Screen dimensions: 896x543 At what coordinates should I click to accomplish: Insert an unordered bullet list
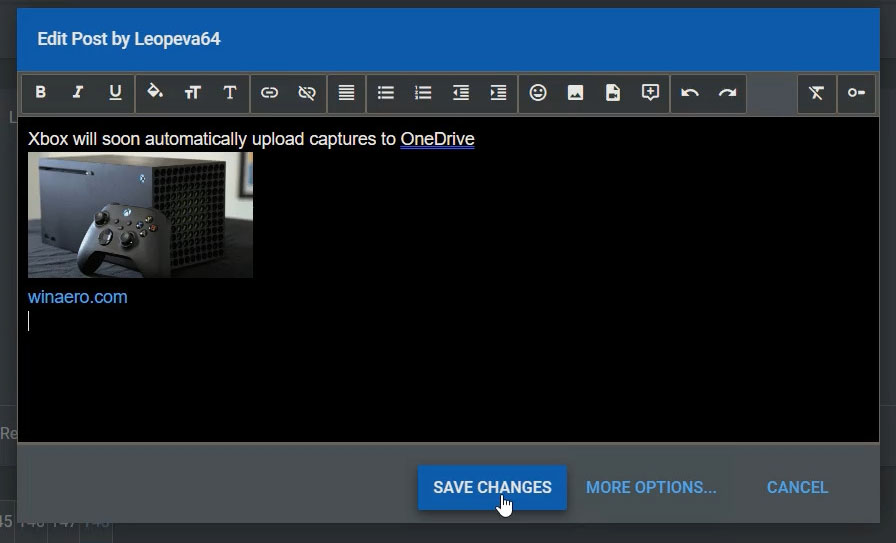pos(386,93)
